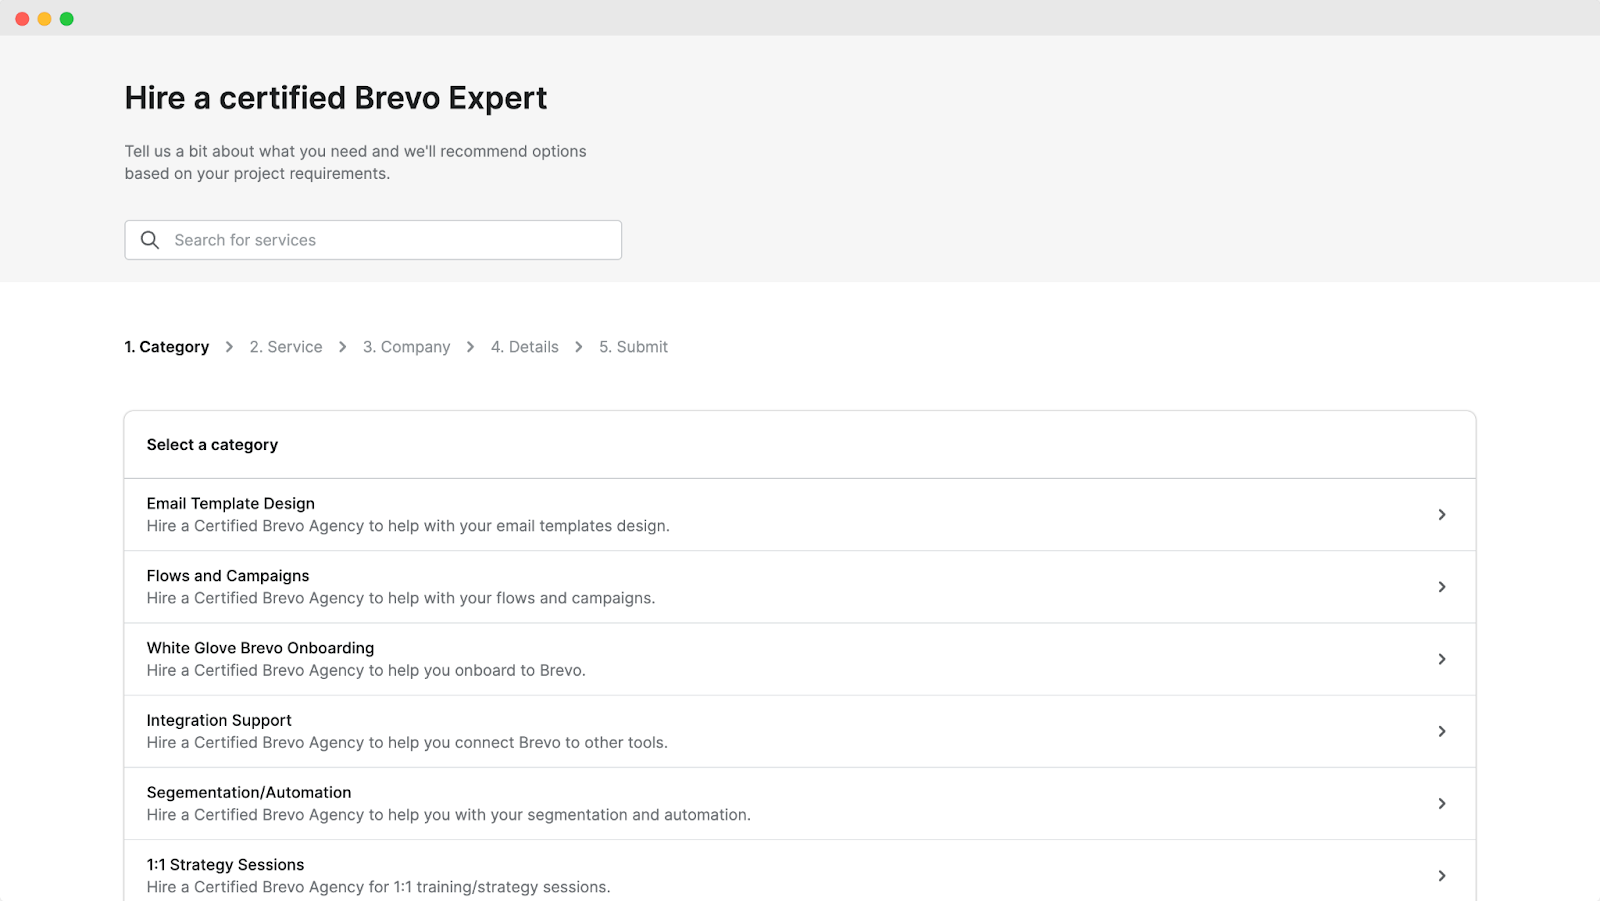Expand chevron on 1:1 Strategy Sessions row

click(1442, 876)
